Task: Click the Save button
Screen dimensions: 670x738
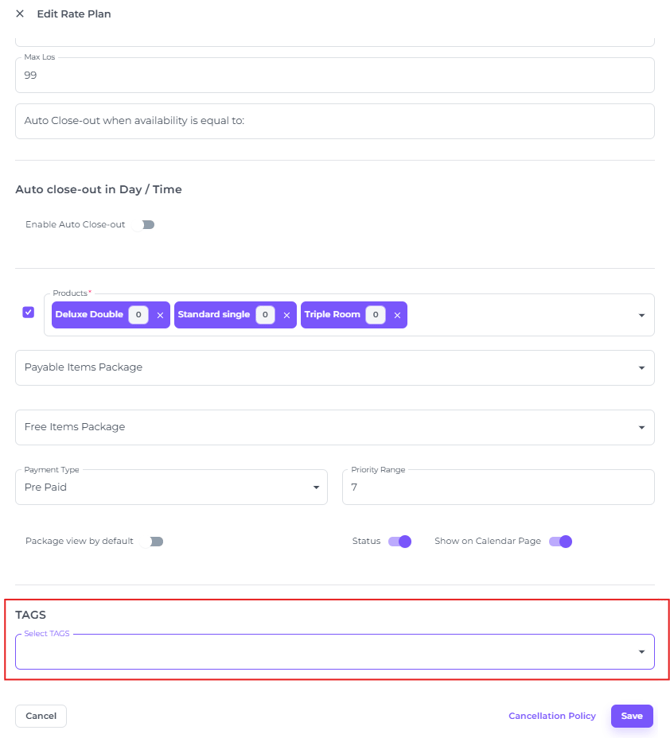Action: click(631, 716)
